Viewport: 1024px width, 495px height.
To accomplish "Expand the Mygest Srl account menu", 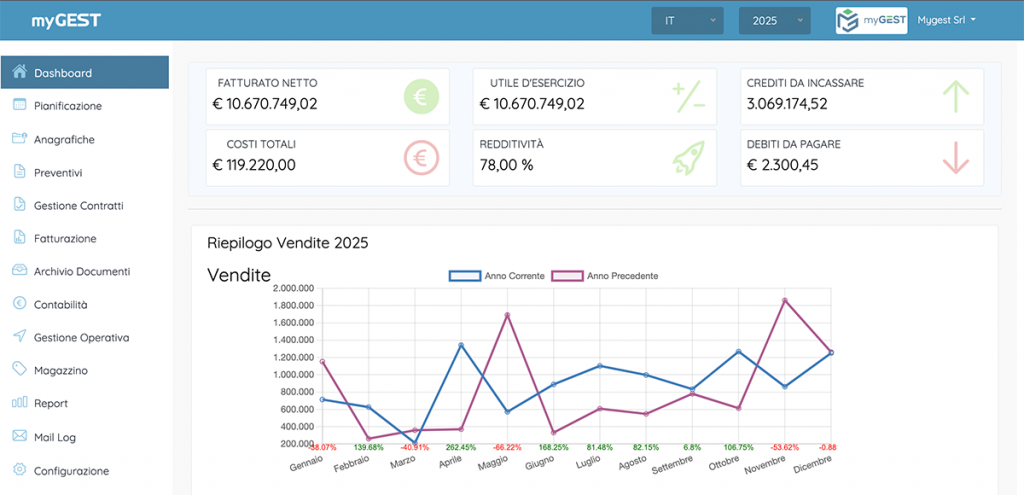I will [x=946, y=20].
